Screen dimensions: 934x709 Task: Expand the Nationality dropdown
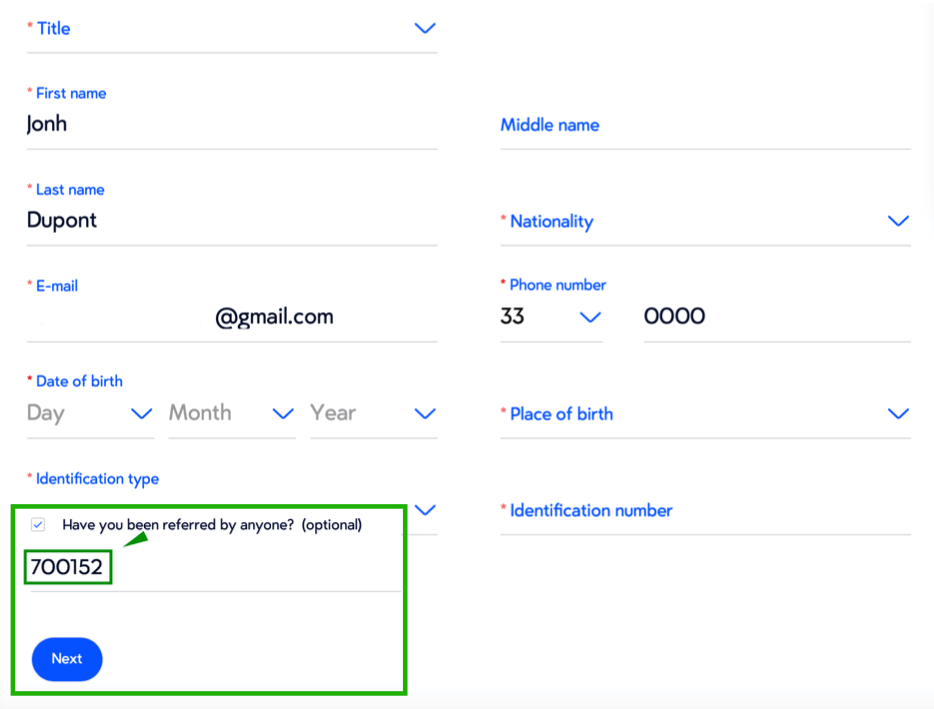tap(897, 221)
